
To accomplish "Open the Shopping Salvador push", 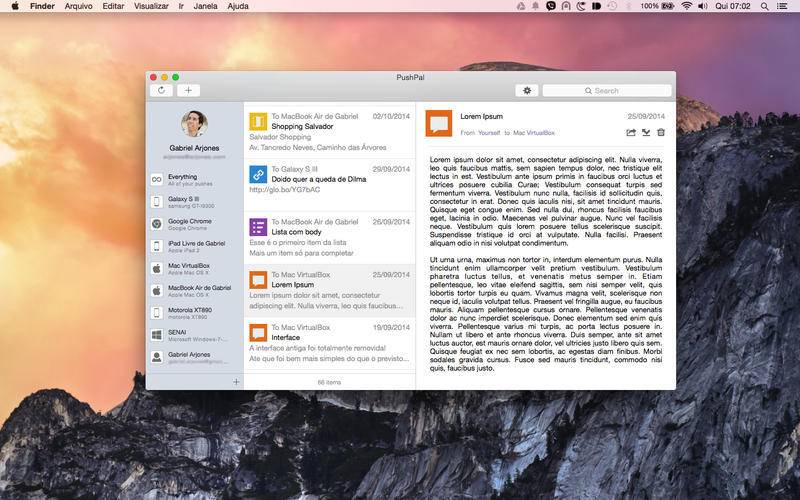I will point(330,131).
